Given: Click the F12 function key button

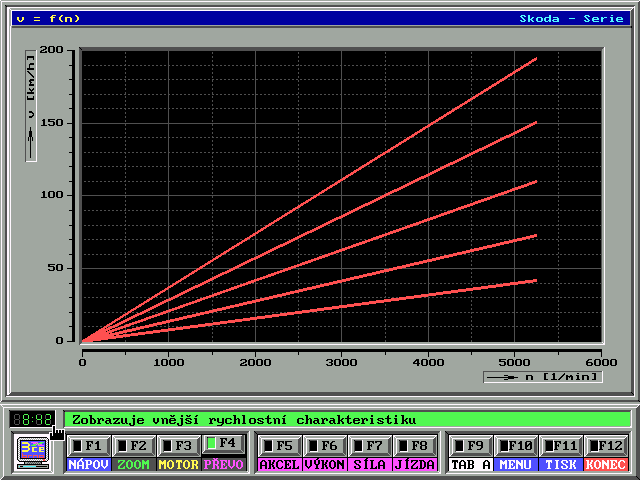Looking at the screenshot, I should (x=605, y=446).
